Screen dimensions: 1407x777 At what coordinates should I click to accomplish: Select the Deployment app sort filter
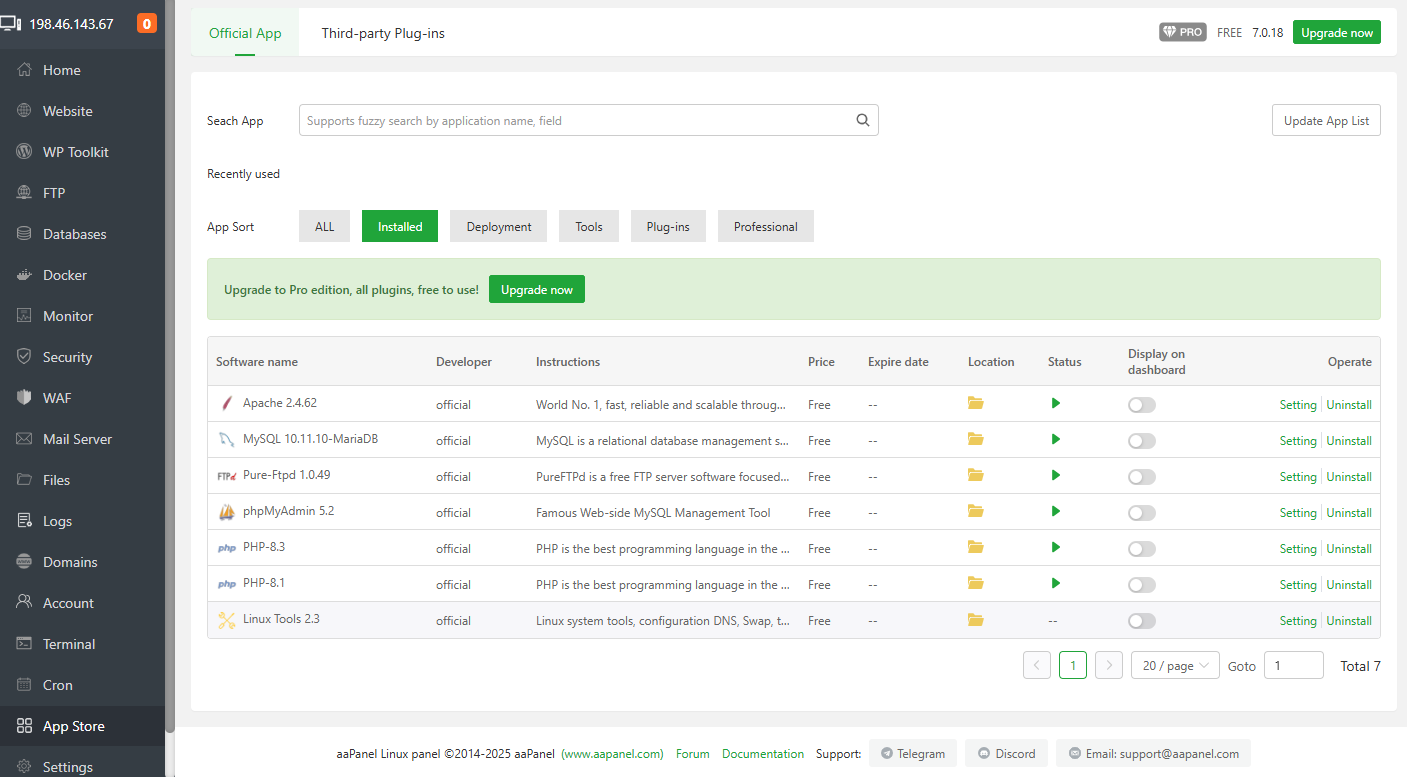(498, 227)
